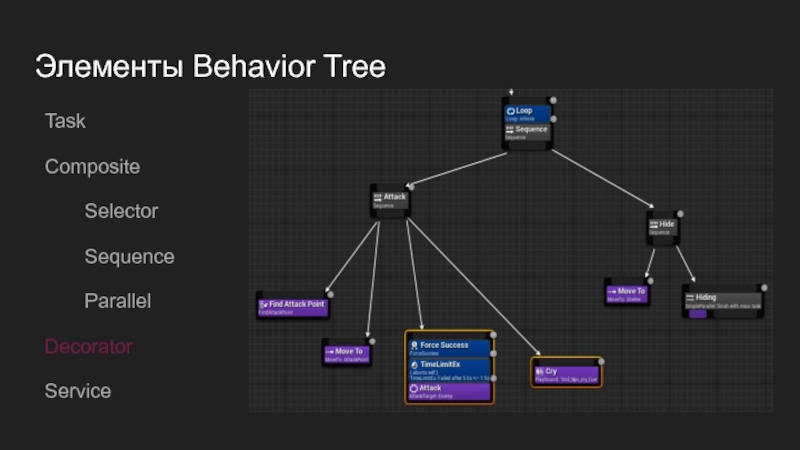This screenshot has height=450, width=800.
Task: Click the Hiding simple parallel icon
Action: coord(689,297)
